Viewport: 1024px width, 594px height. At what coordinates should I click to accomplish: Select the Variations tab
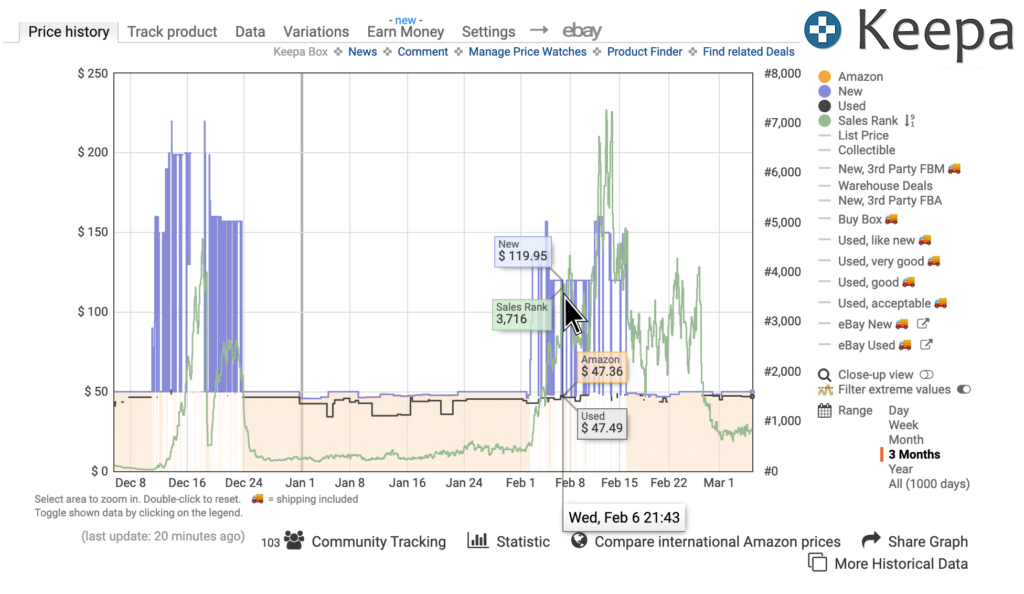(x=316, y=31)
